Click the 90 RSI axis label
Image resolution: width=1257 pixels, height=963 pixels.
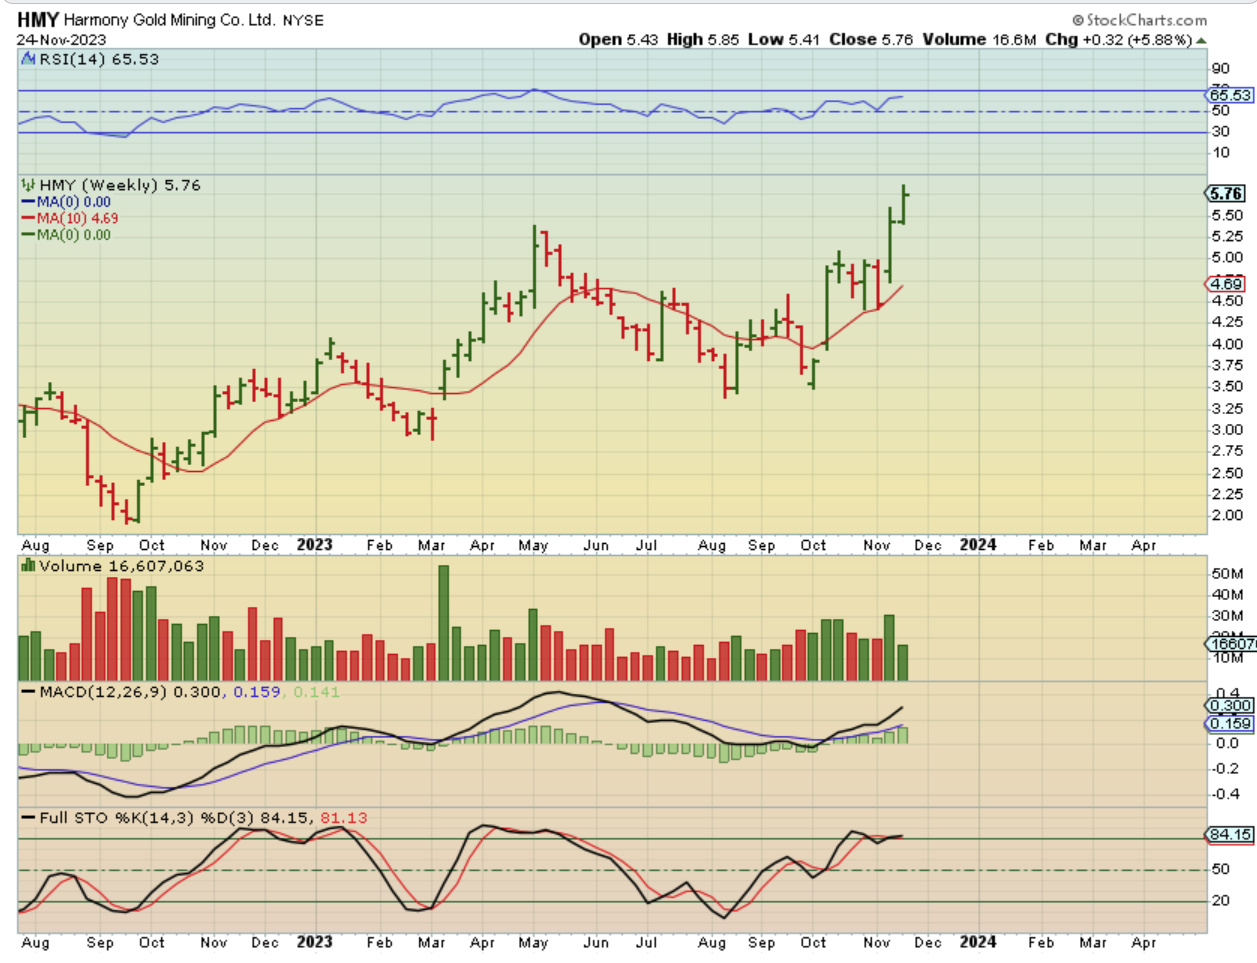click(1221, 69)
